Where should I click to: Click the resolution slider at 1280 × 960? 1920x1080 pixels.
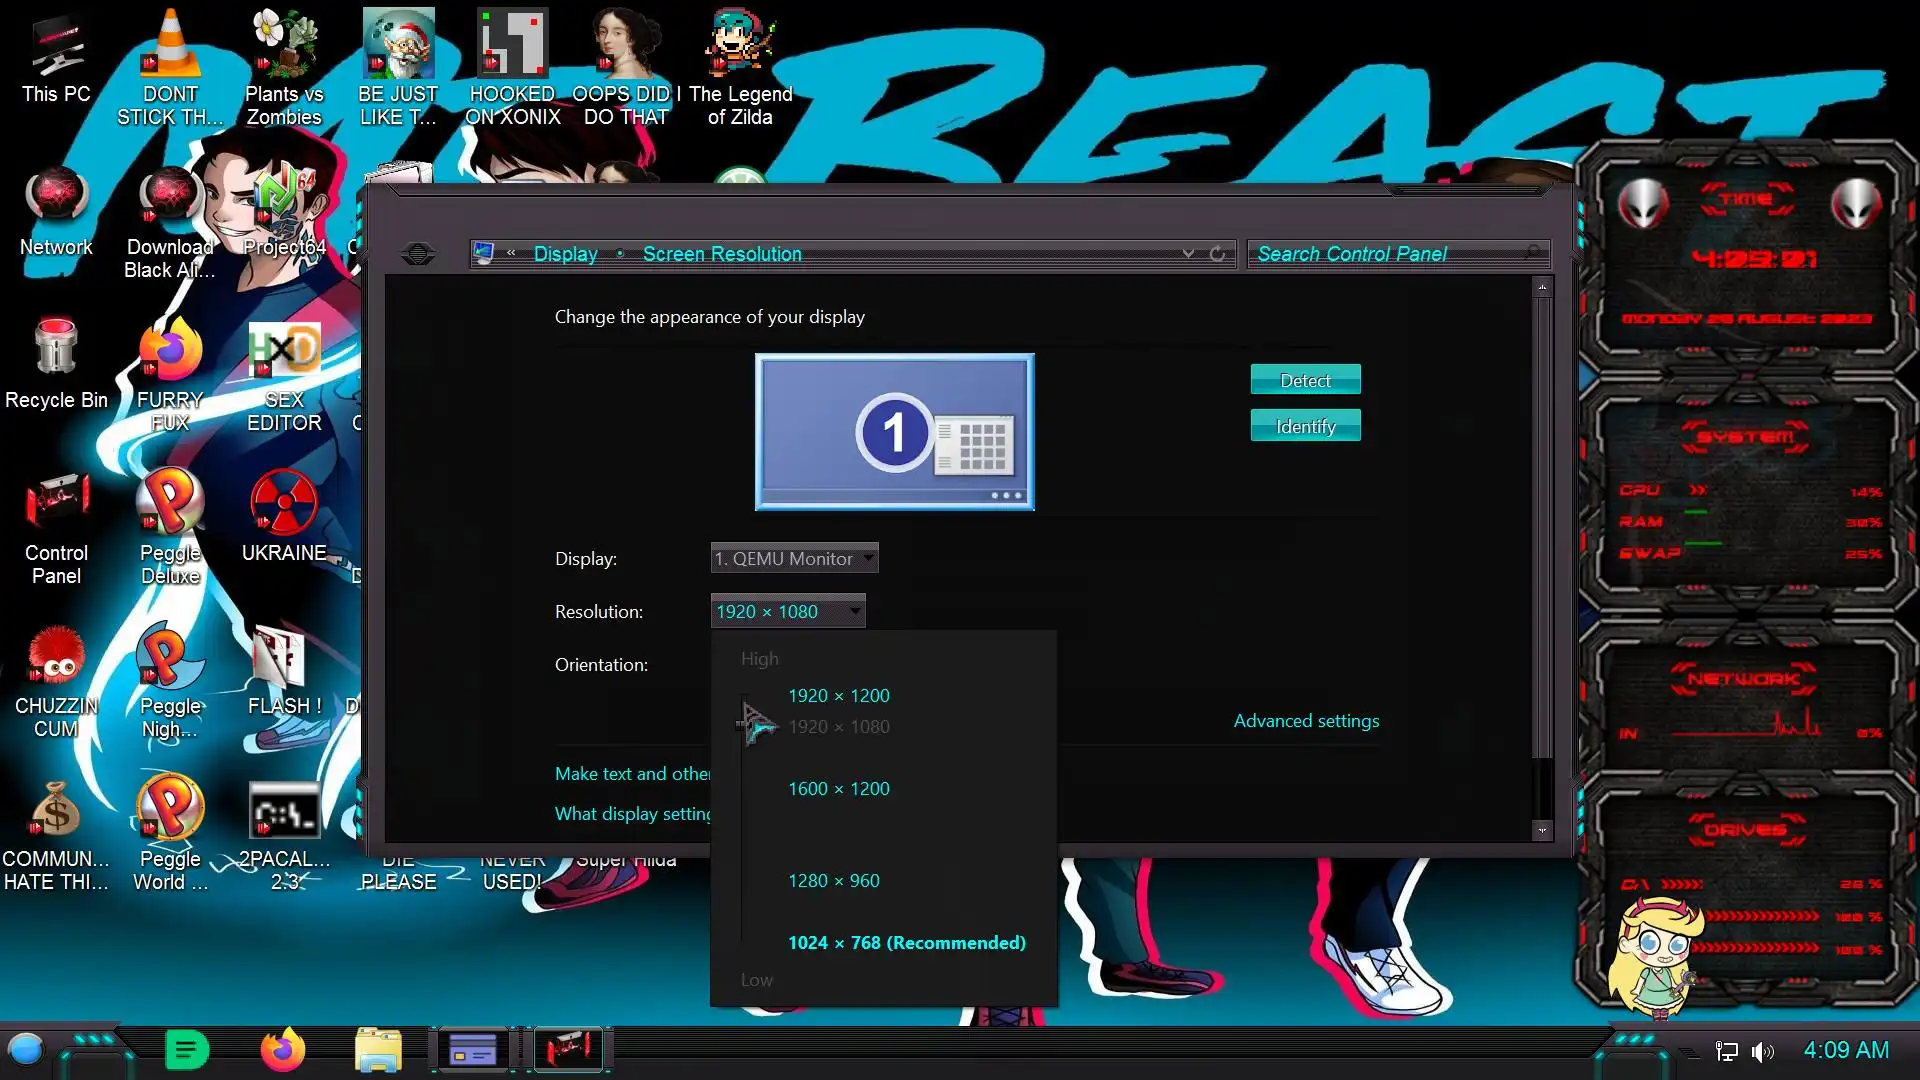click(x=743, y=881)
